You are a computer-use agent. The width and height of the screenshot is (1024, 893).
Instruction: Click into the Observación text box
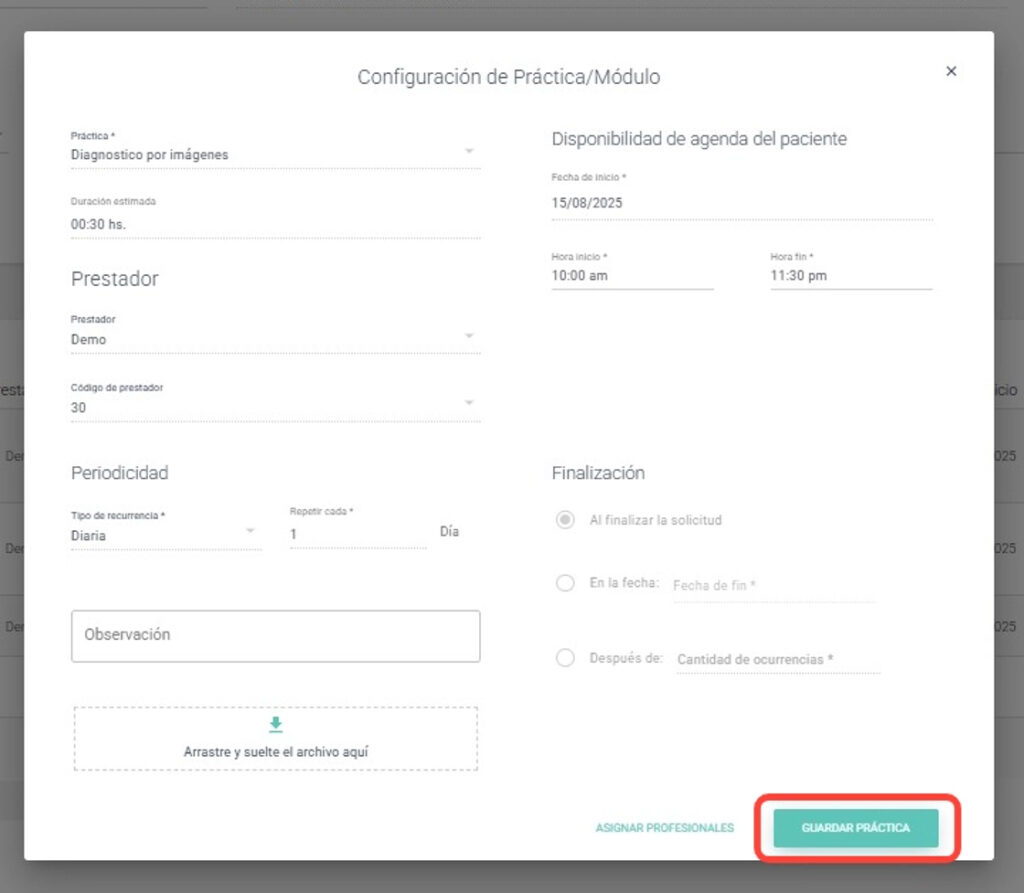click(x=275, y=636)
